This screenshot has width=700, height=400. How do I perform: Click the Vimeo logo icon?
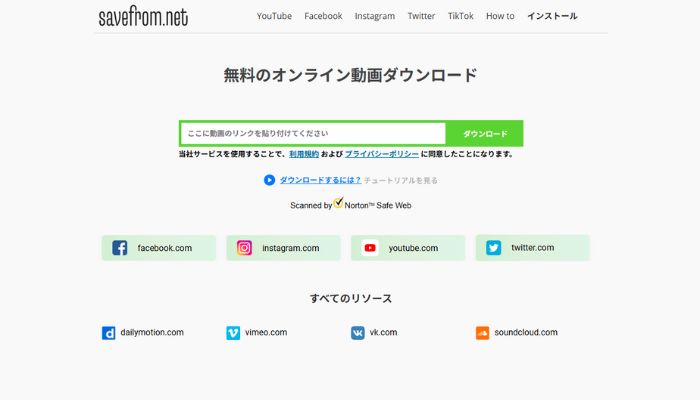(233, 333)
